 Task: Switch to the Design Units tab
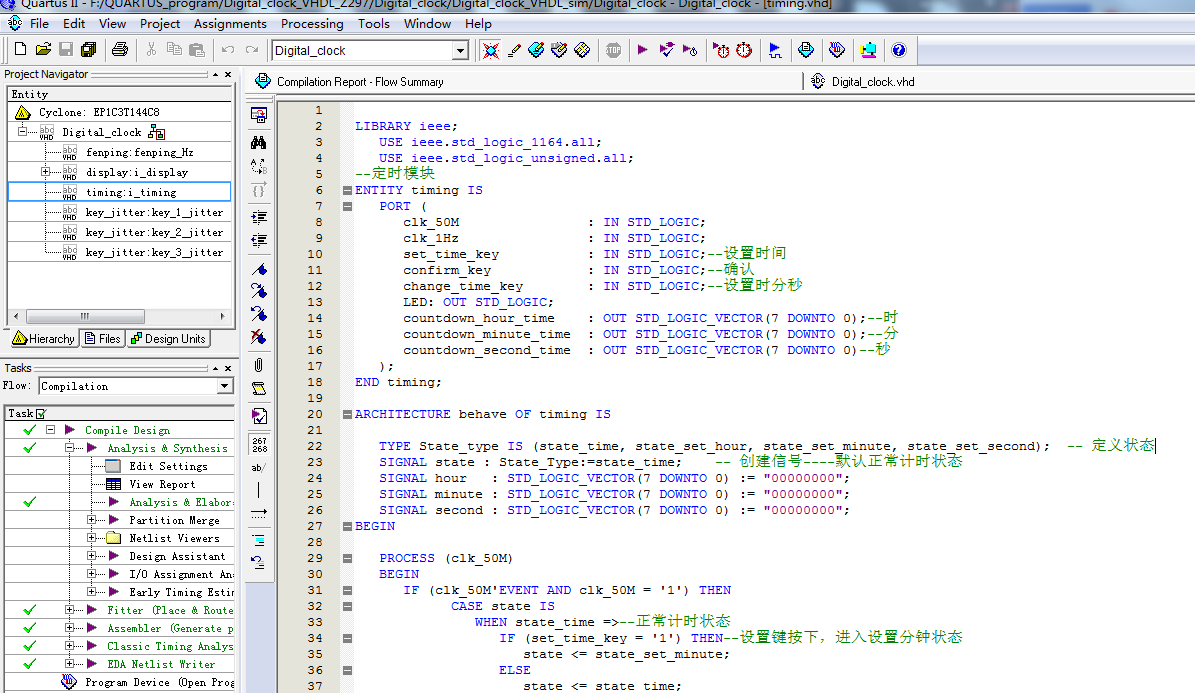(x=168, y=339)
